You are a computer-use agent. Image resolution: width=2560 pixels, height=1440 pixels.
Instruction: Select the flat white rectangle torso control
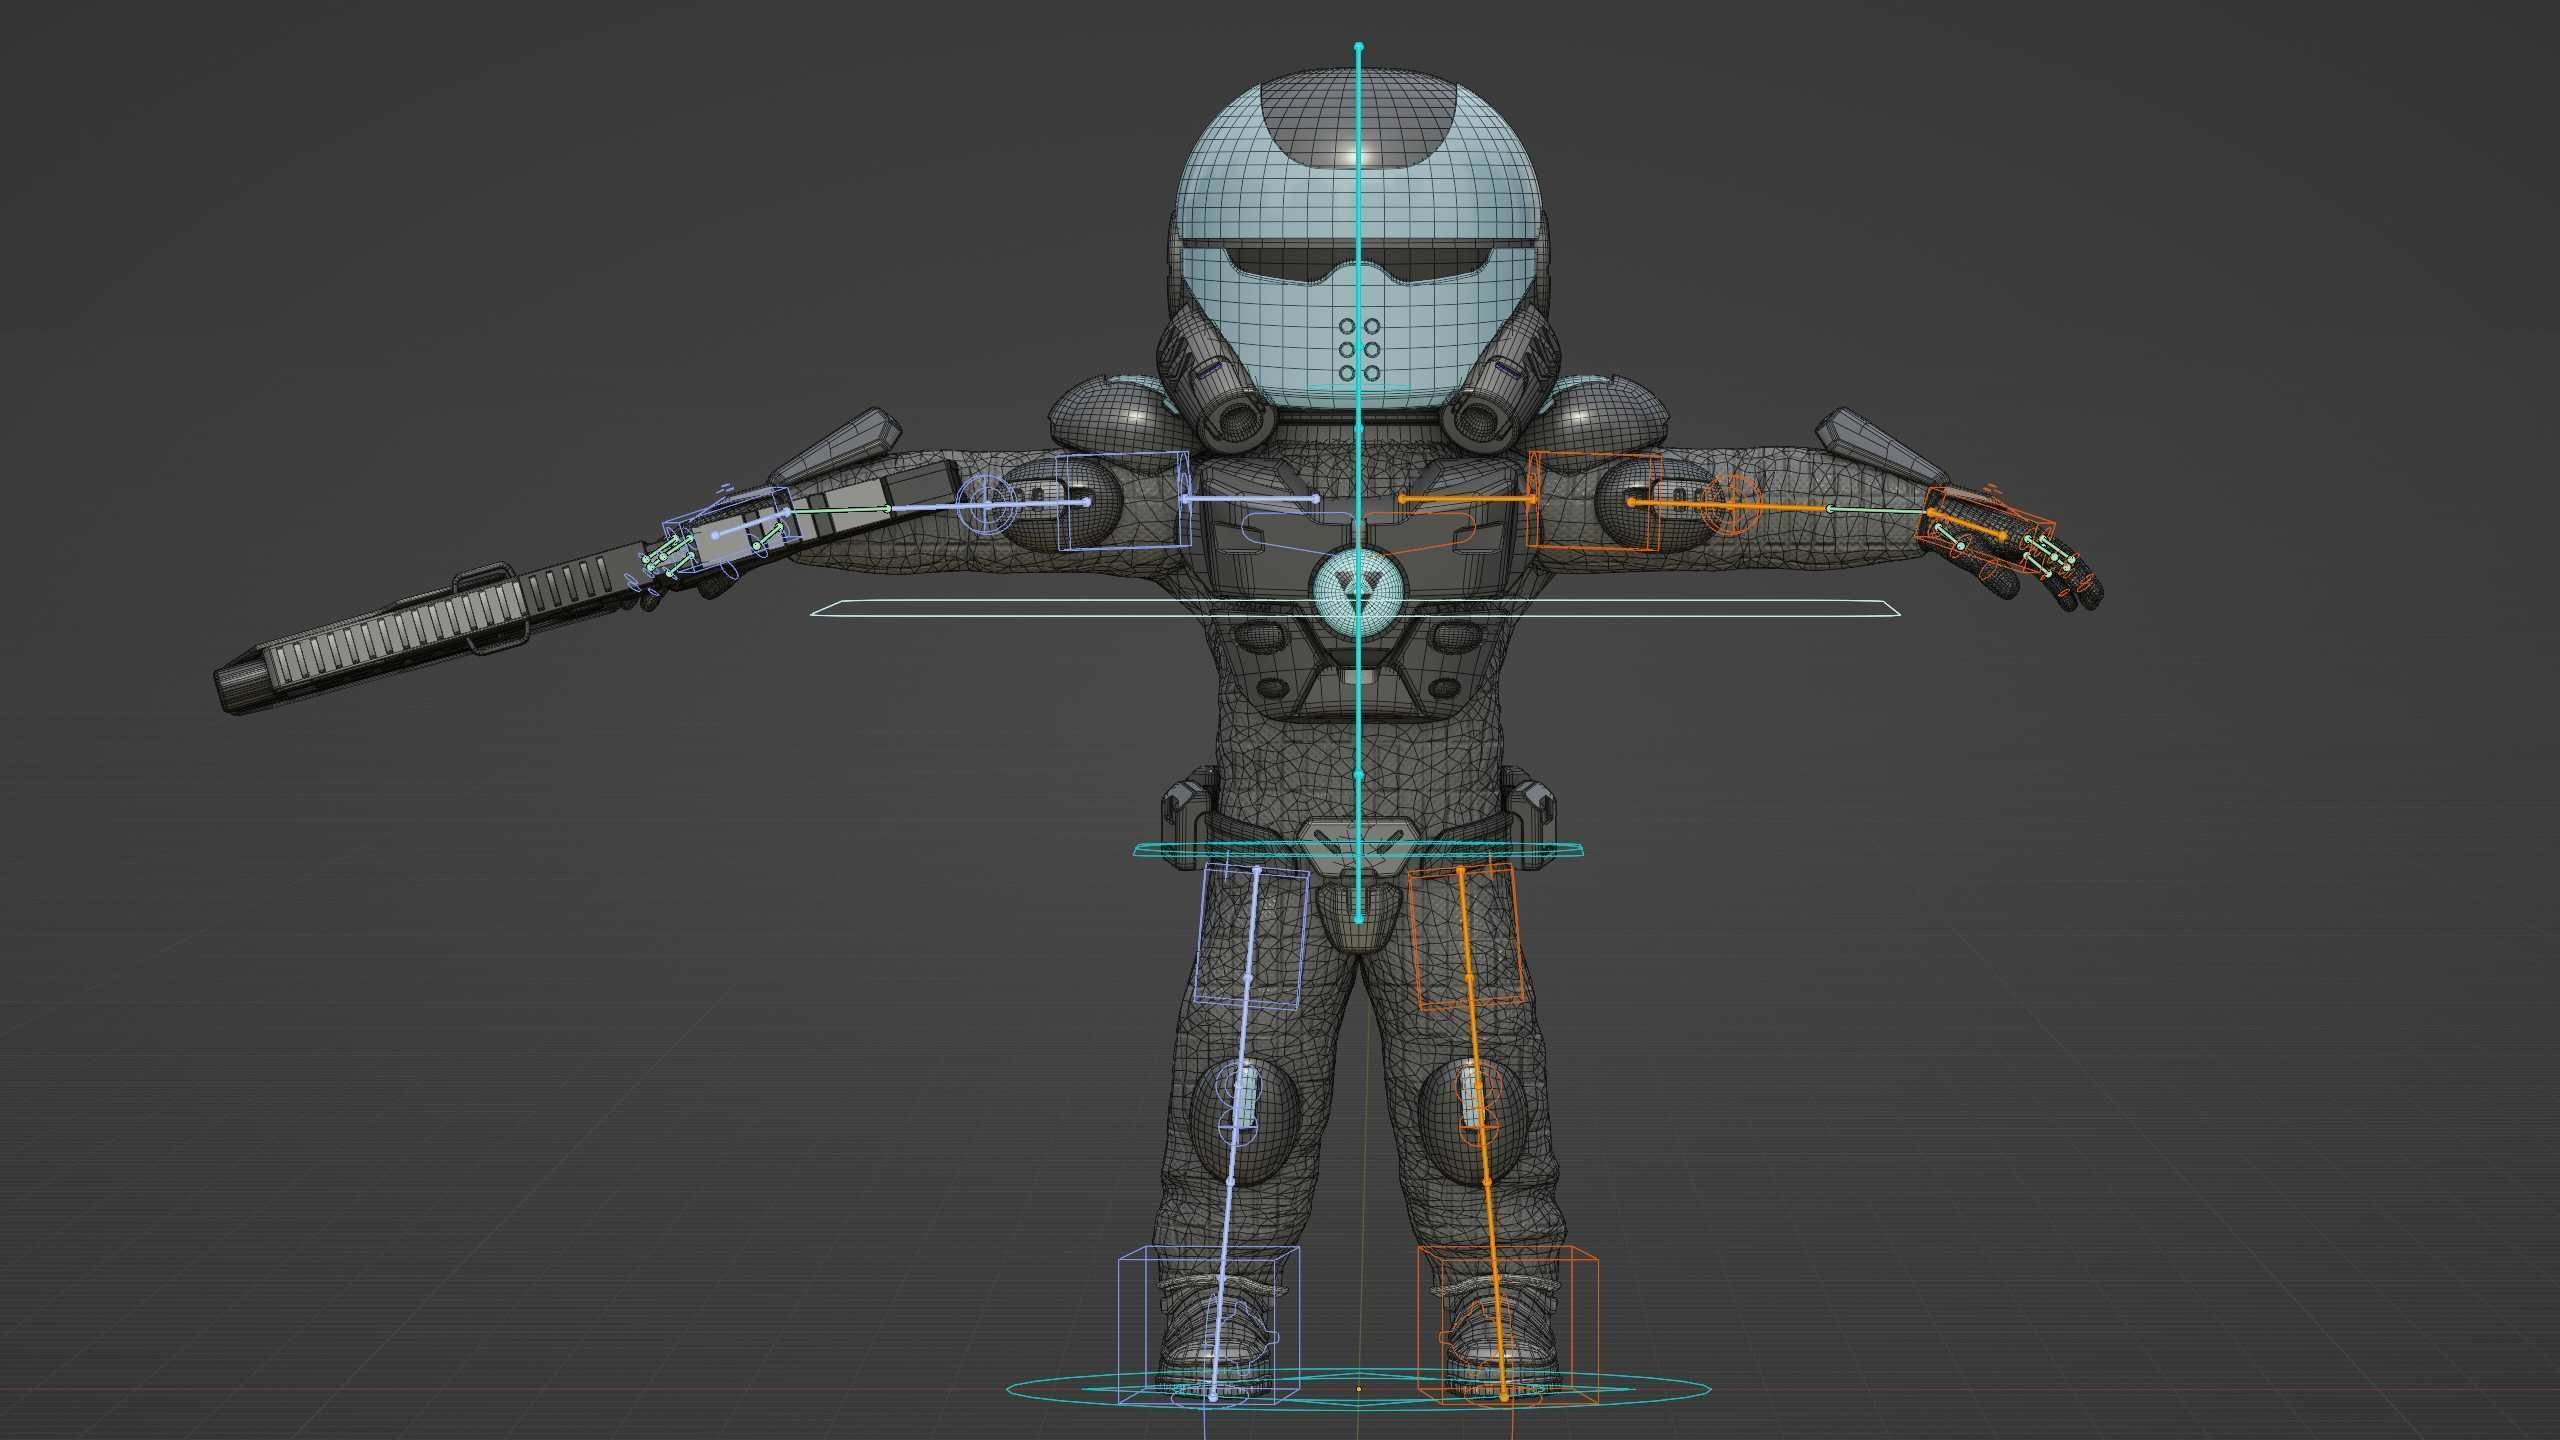(1355, 608)
